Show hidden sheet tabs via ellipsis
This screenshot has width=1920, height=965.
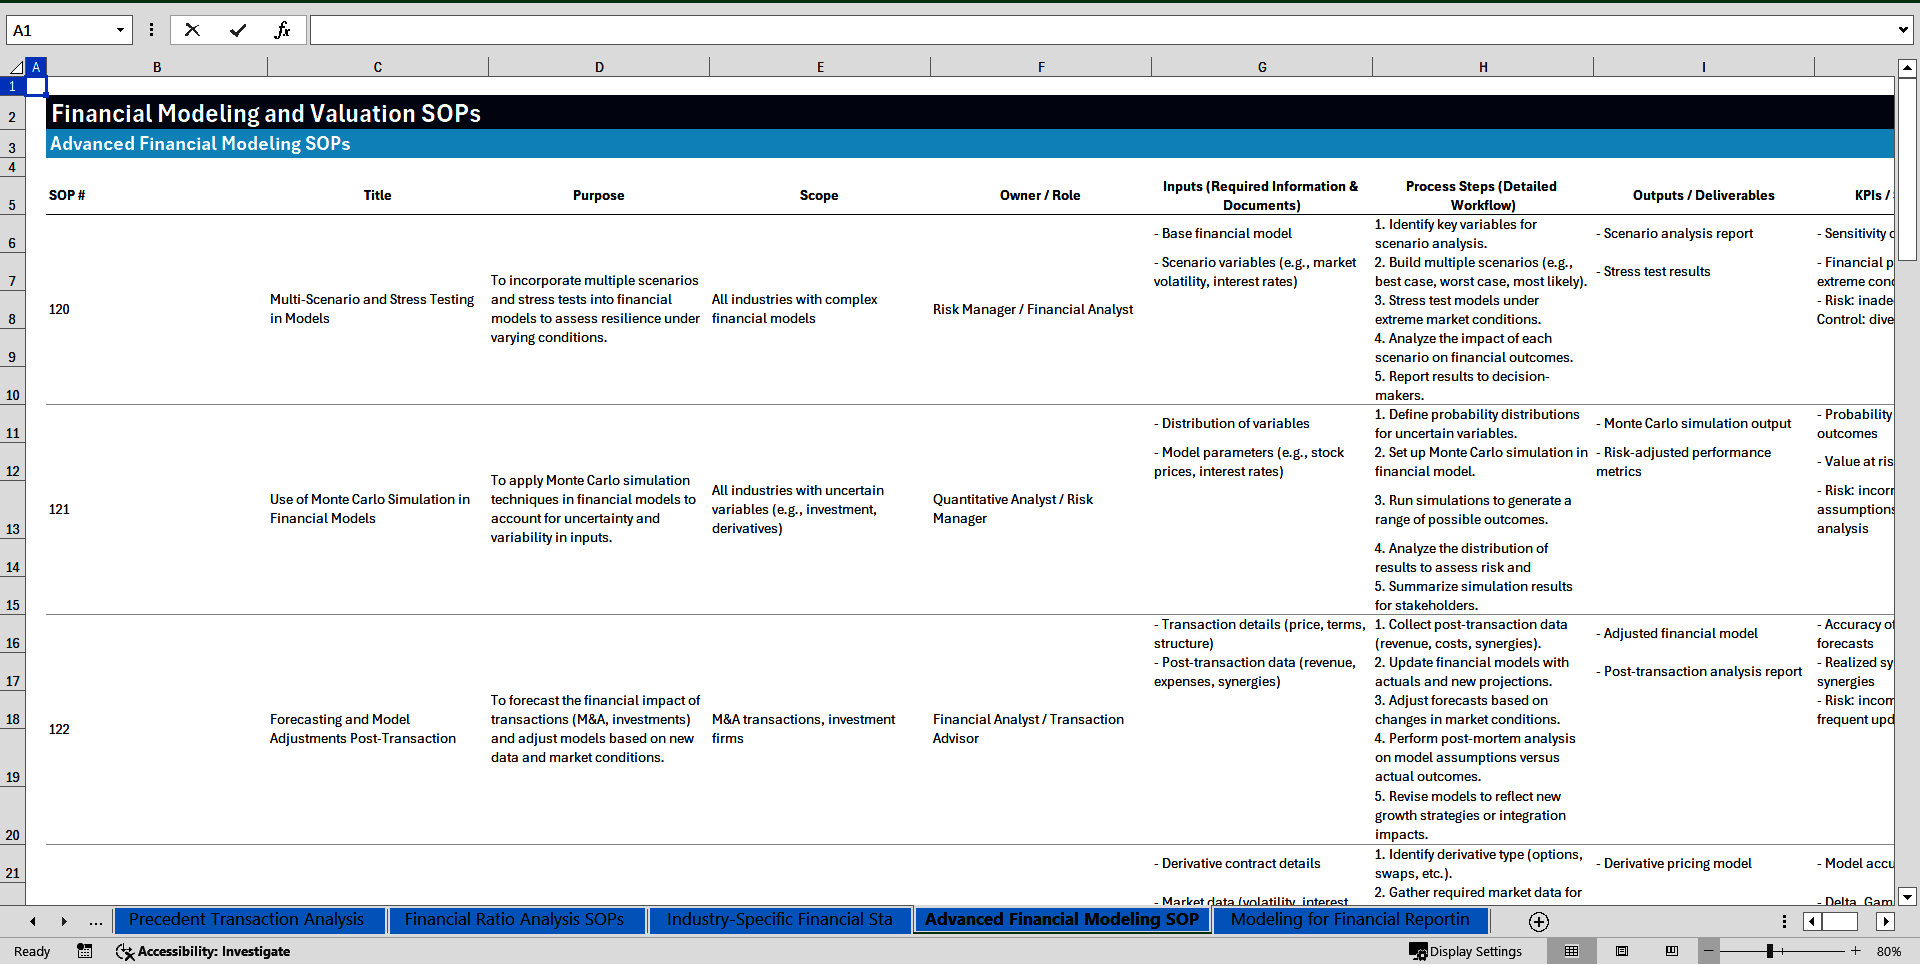95,921
